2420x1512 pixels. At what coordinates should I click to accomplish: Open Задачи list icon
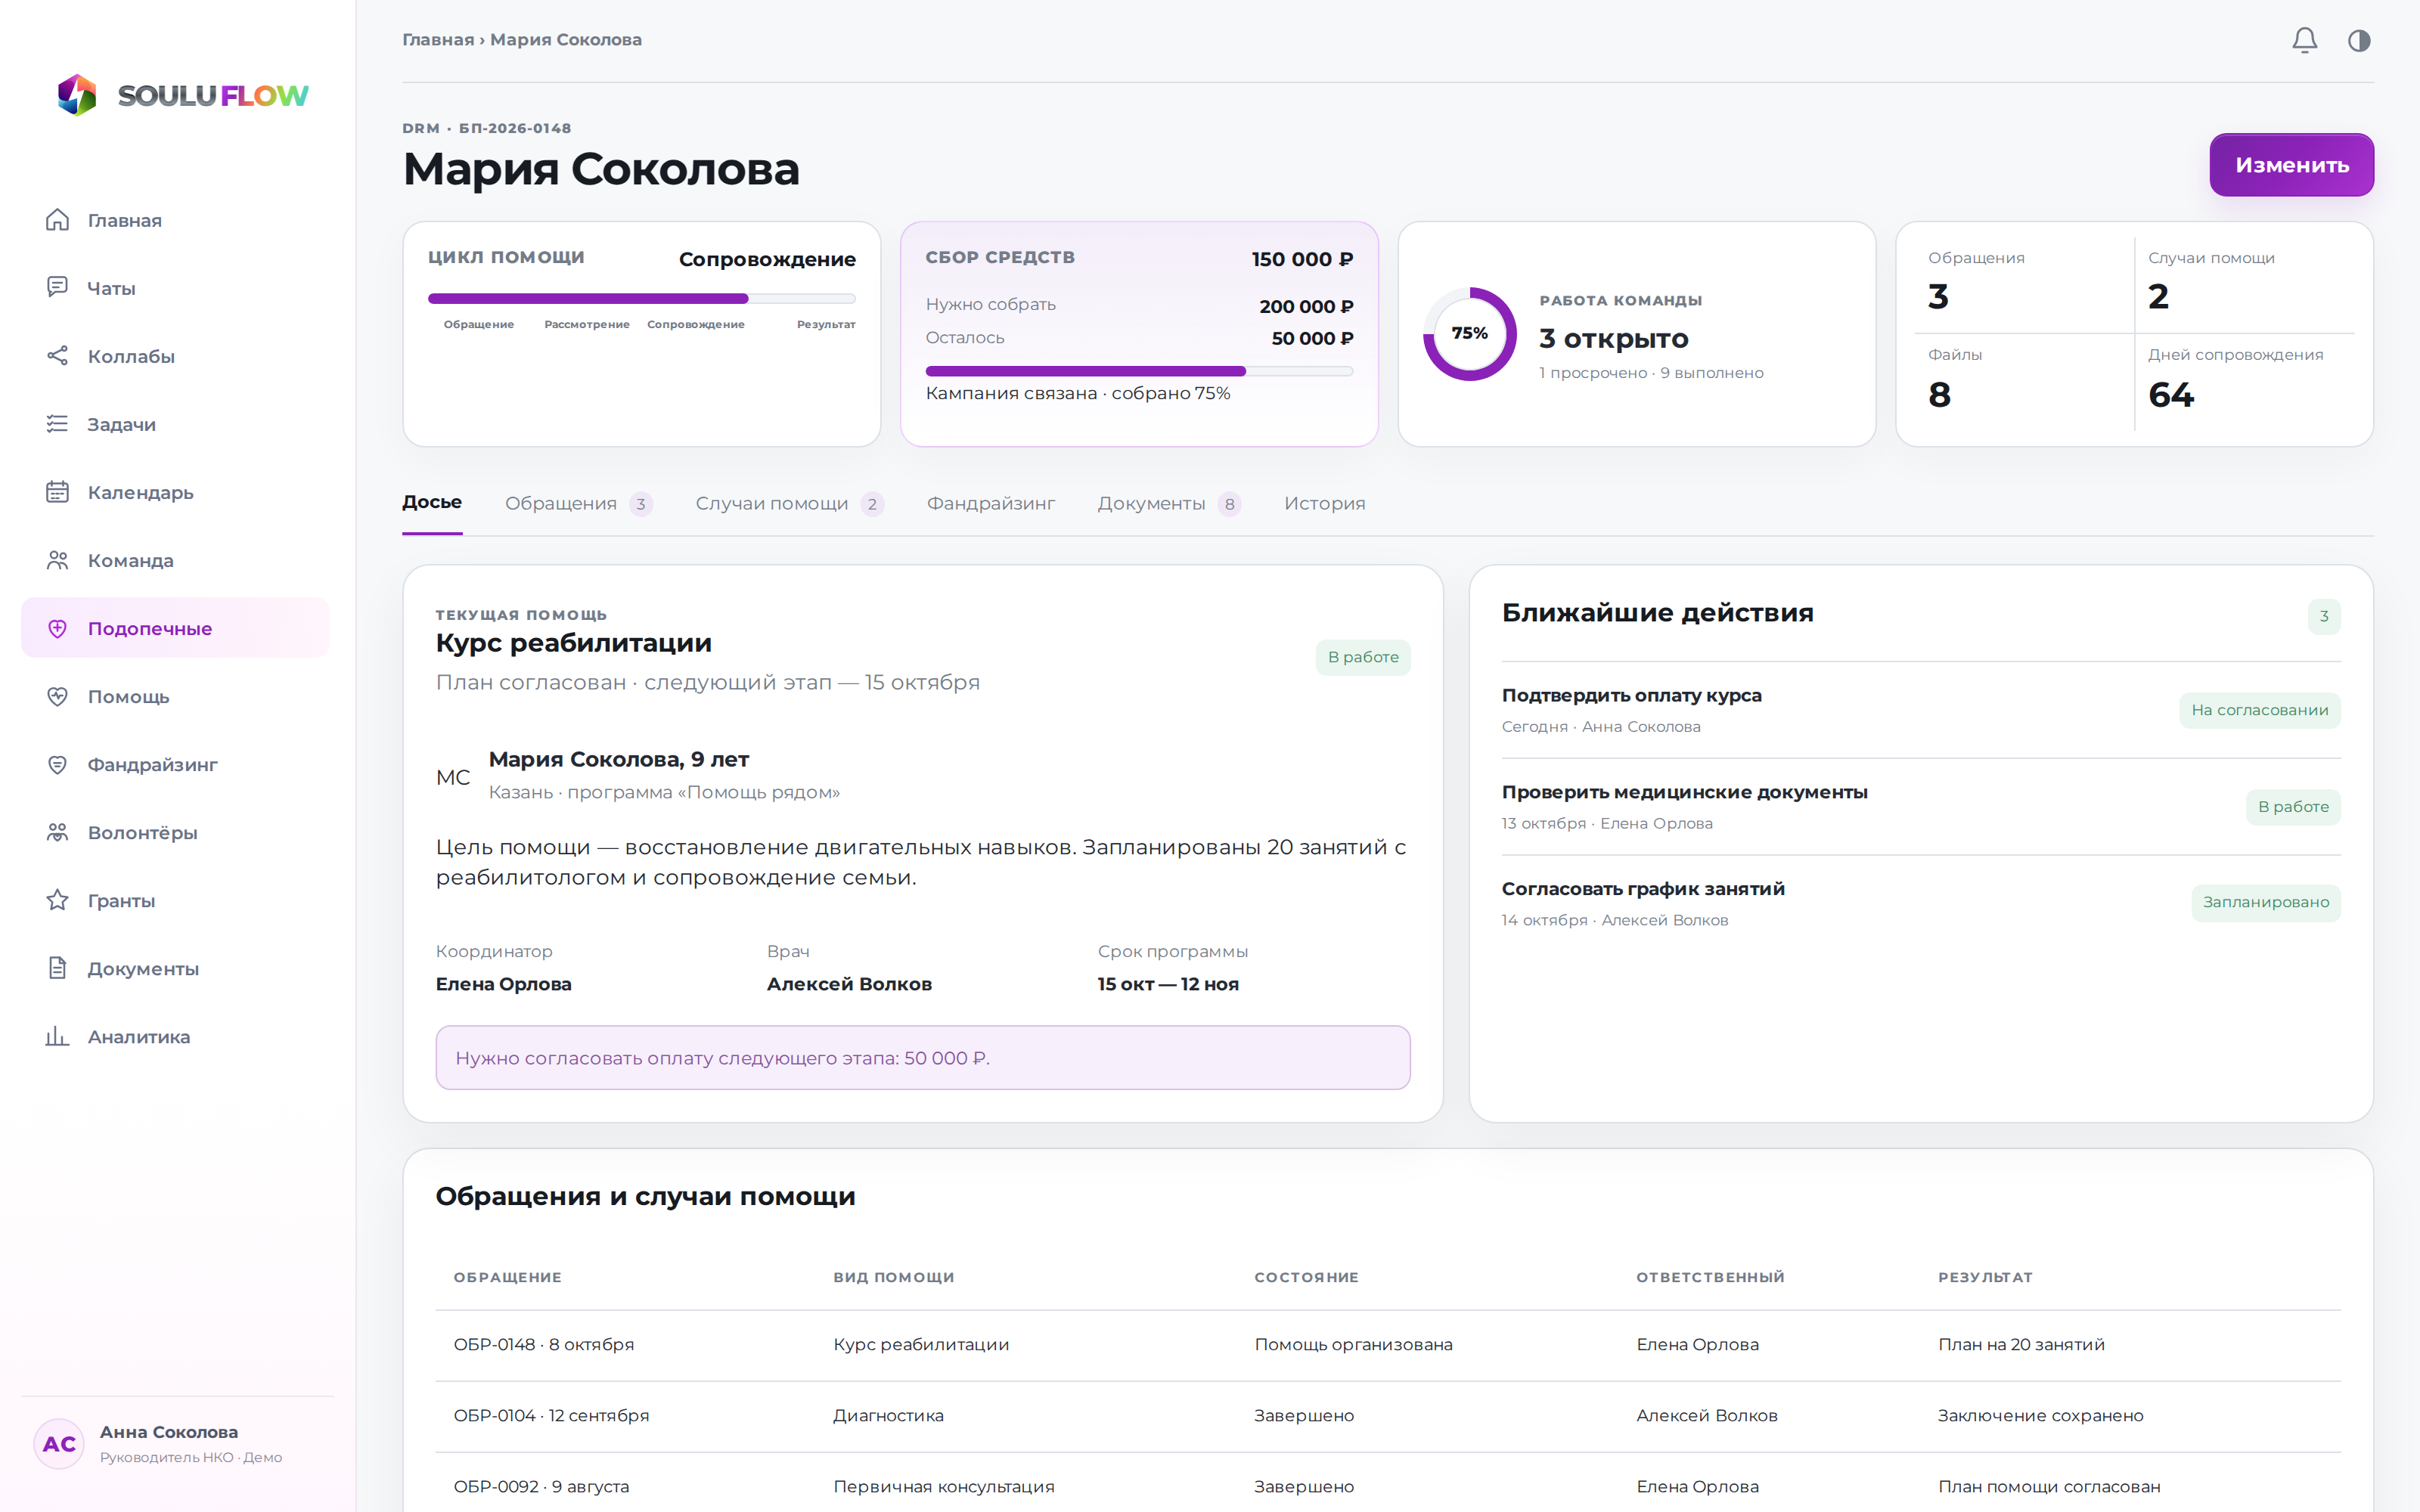(57, 424)
